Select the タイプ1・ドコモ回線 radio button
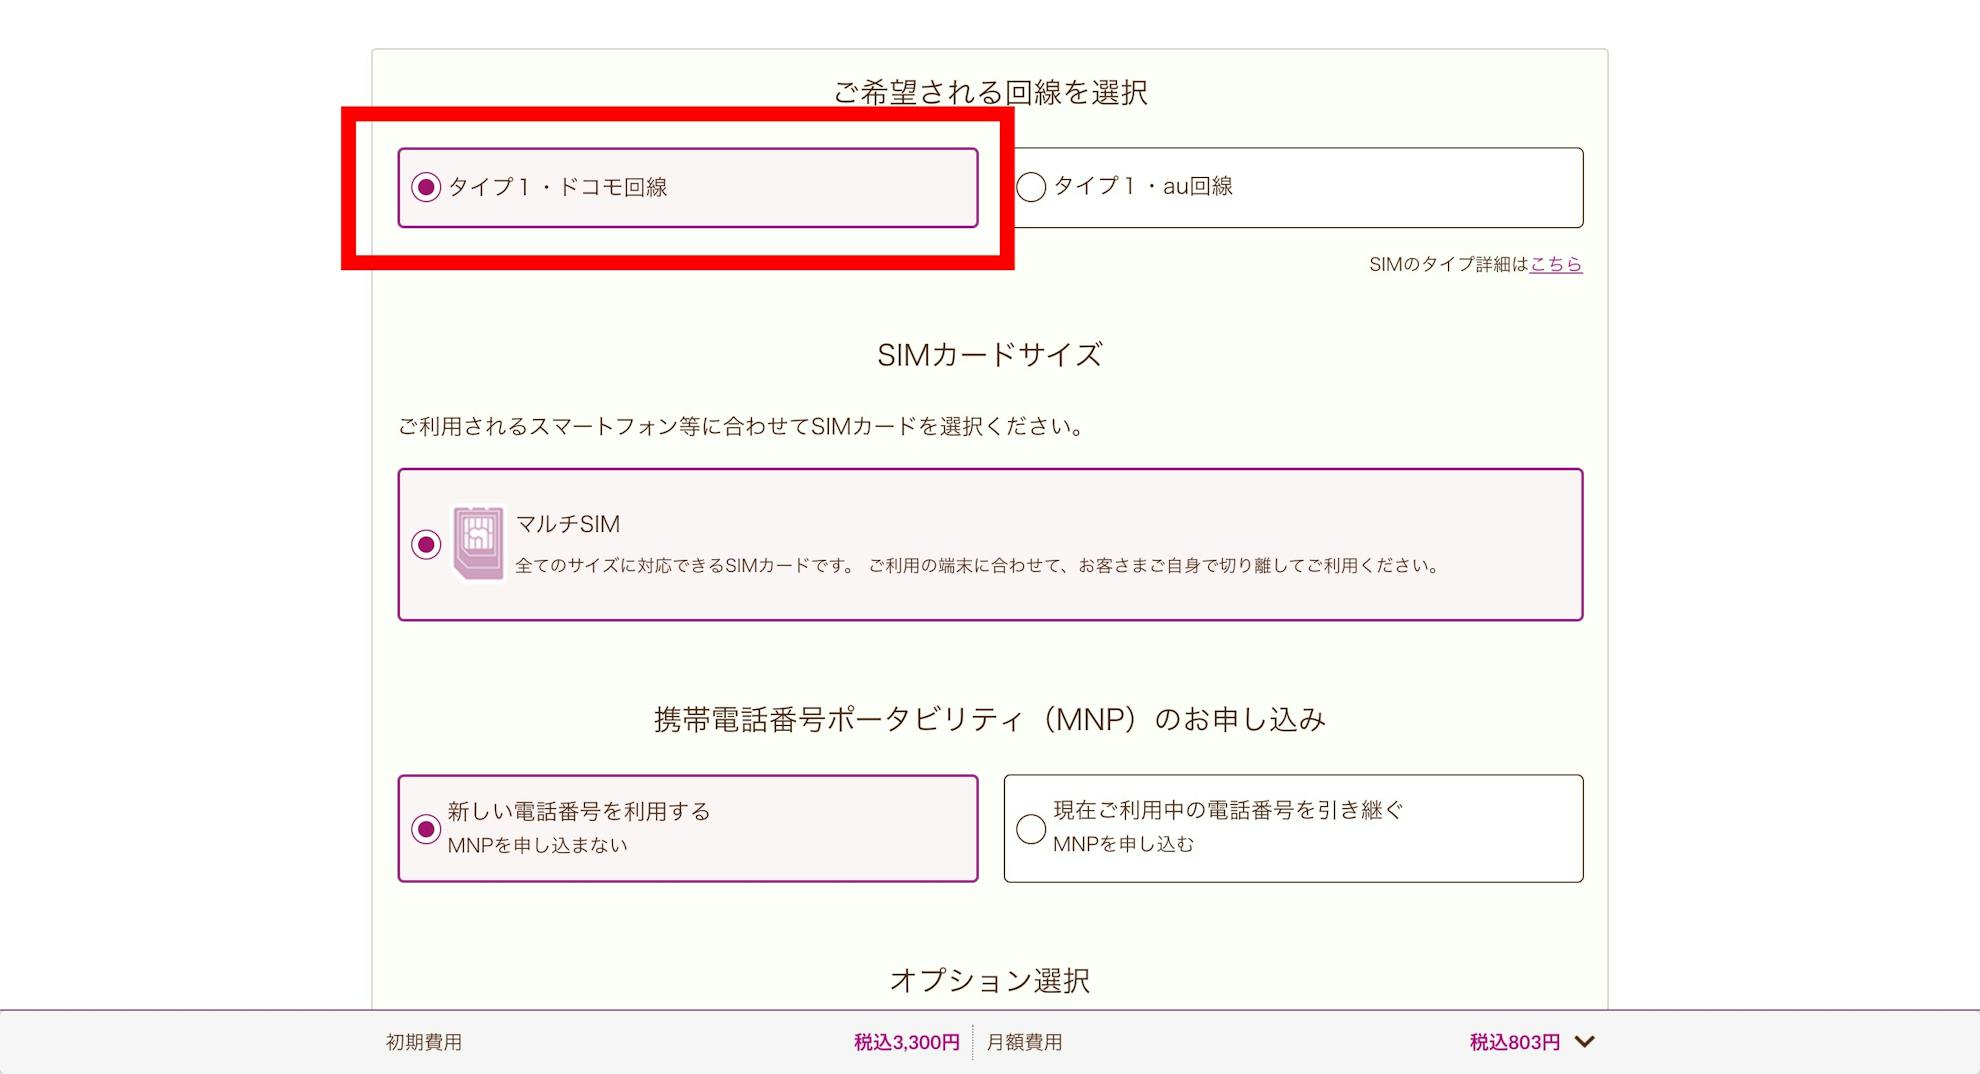This screenshot has height=1074, width=1980. click(426, 187)
